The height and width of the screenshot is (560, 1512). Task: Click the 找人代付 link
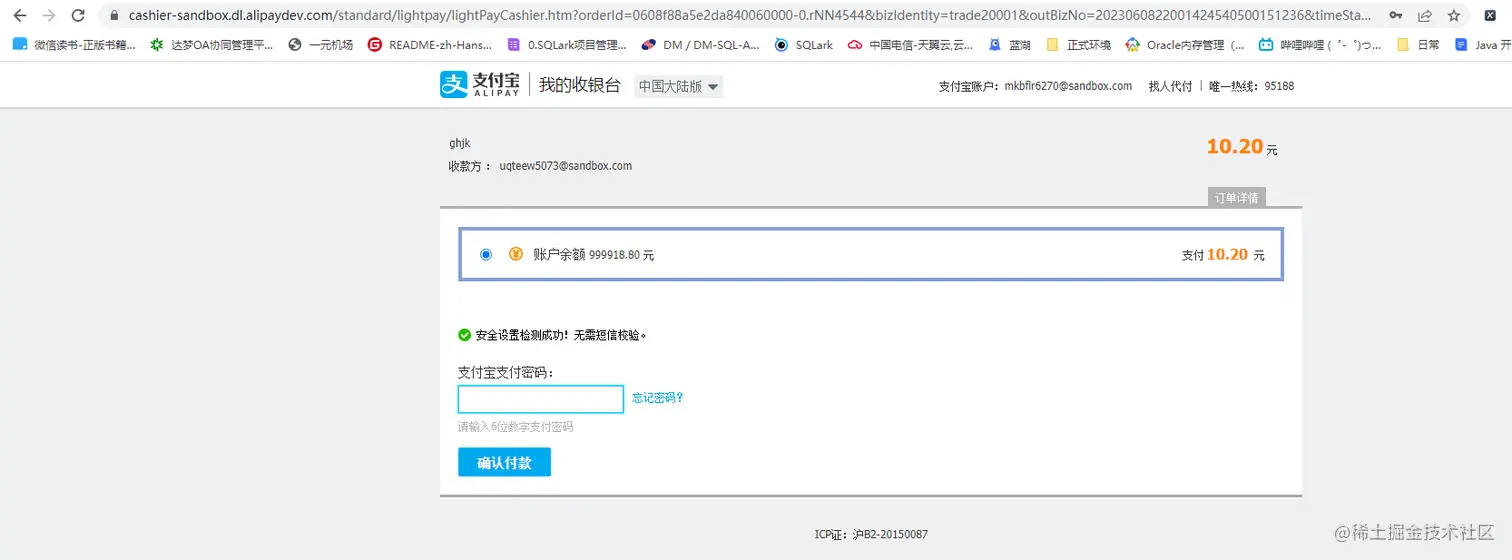1170,86
